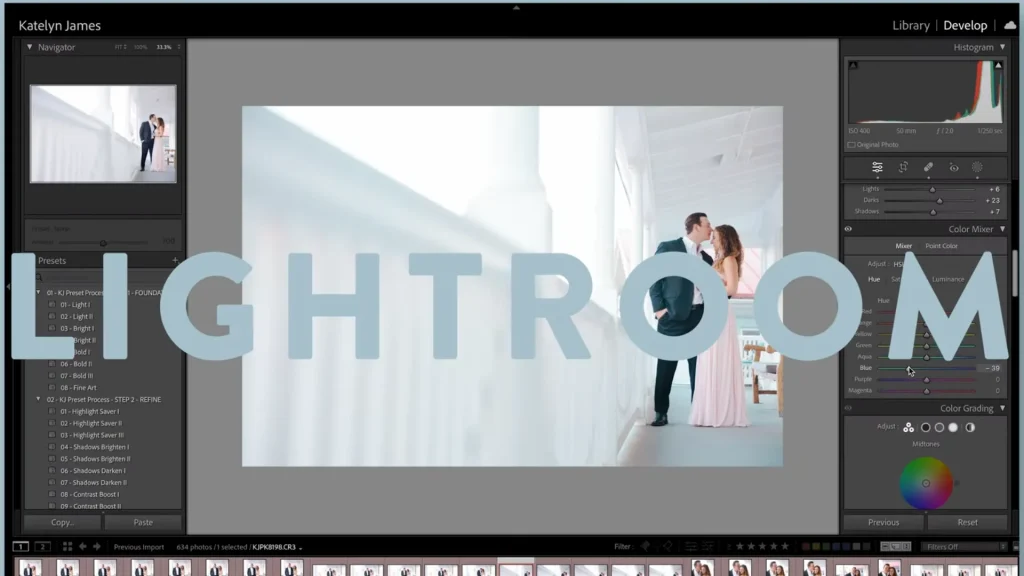1024x576 pixels.
Task: Switch to the Library module
Action: click(x=911, y=24)
